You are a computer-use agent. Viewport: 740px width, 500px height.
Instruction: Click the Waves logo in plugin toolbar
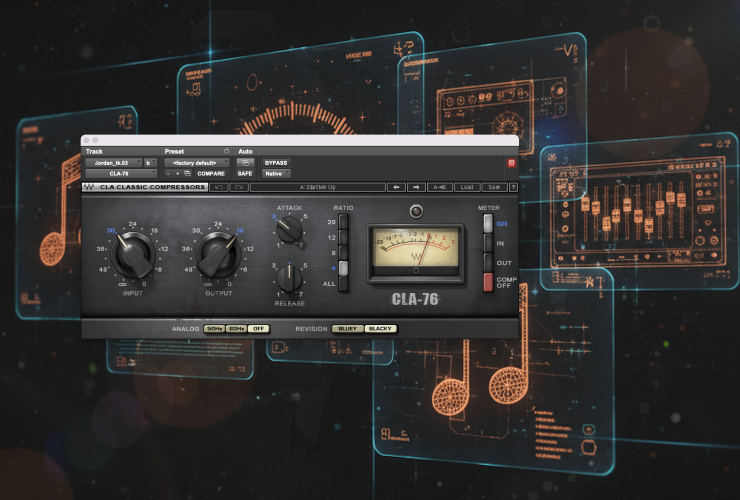click(89, 187)
